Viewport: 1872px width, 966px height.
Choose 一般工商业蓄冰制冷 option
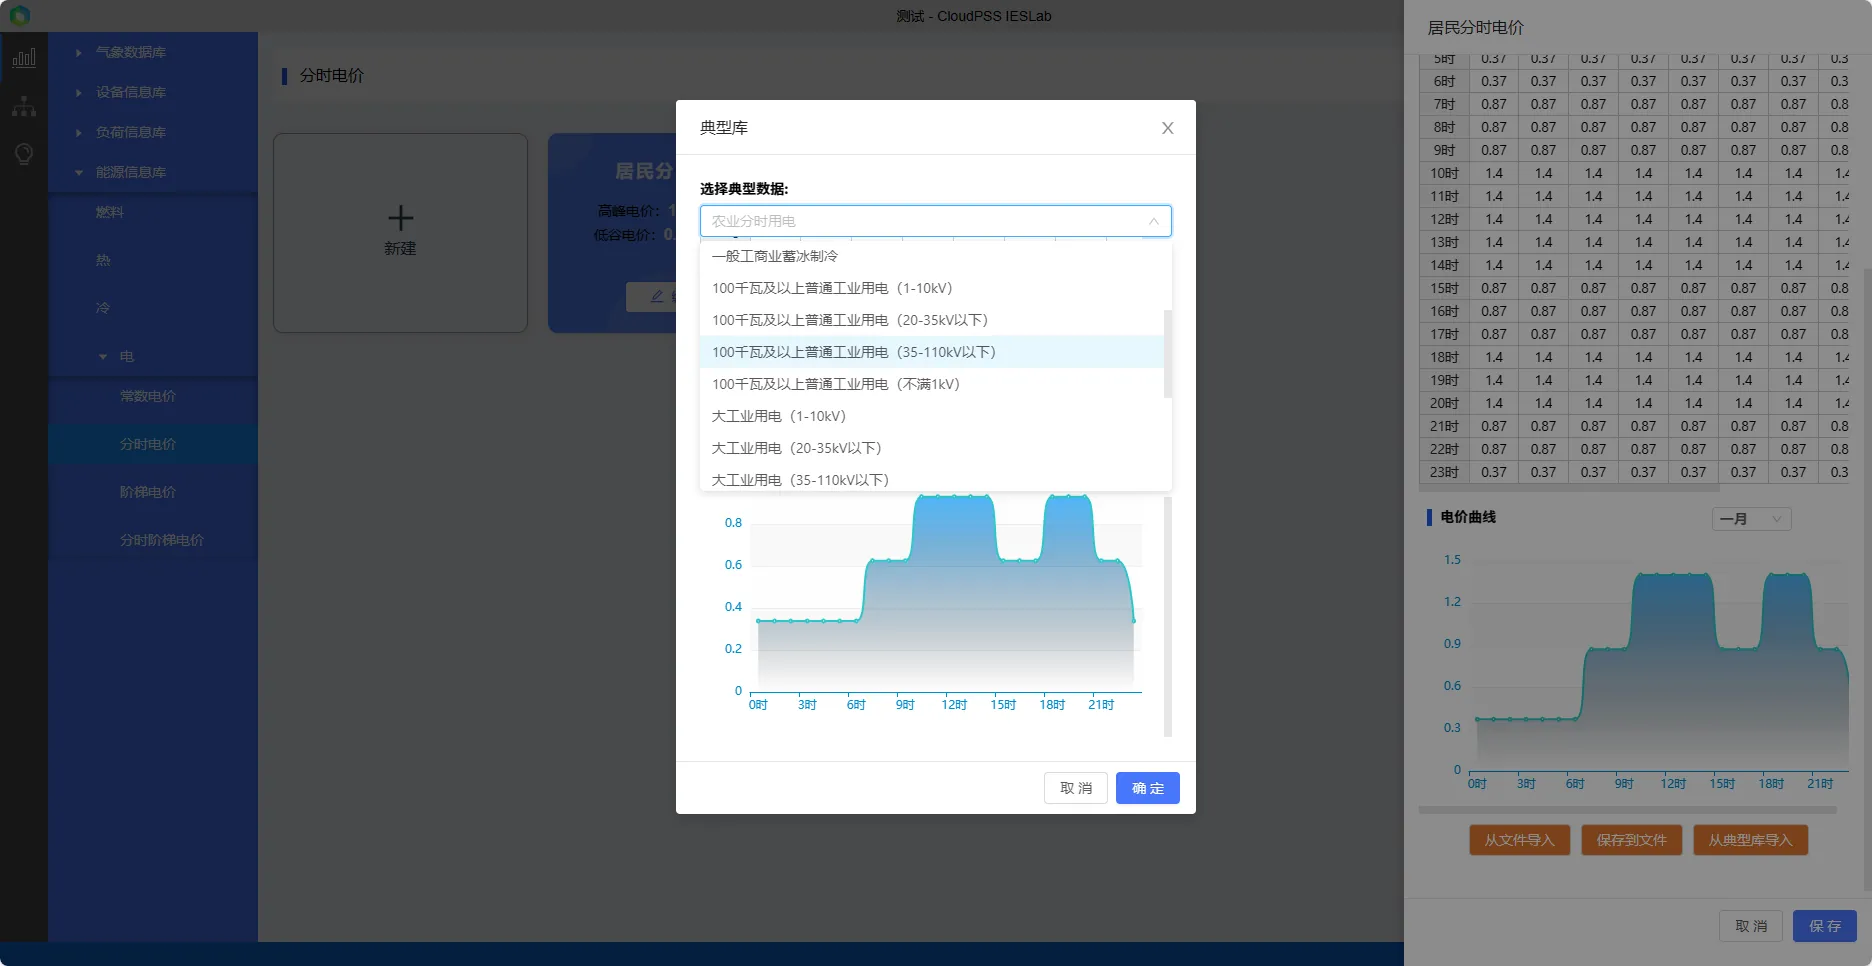tap(932, 256)
